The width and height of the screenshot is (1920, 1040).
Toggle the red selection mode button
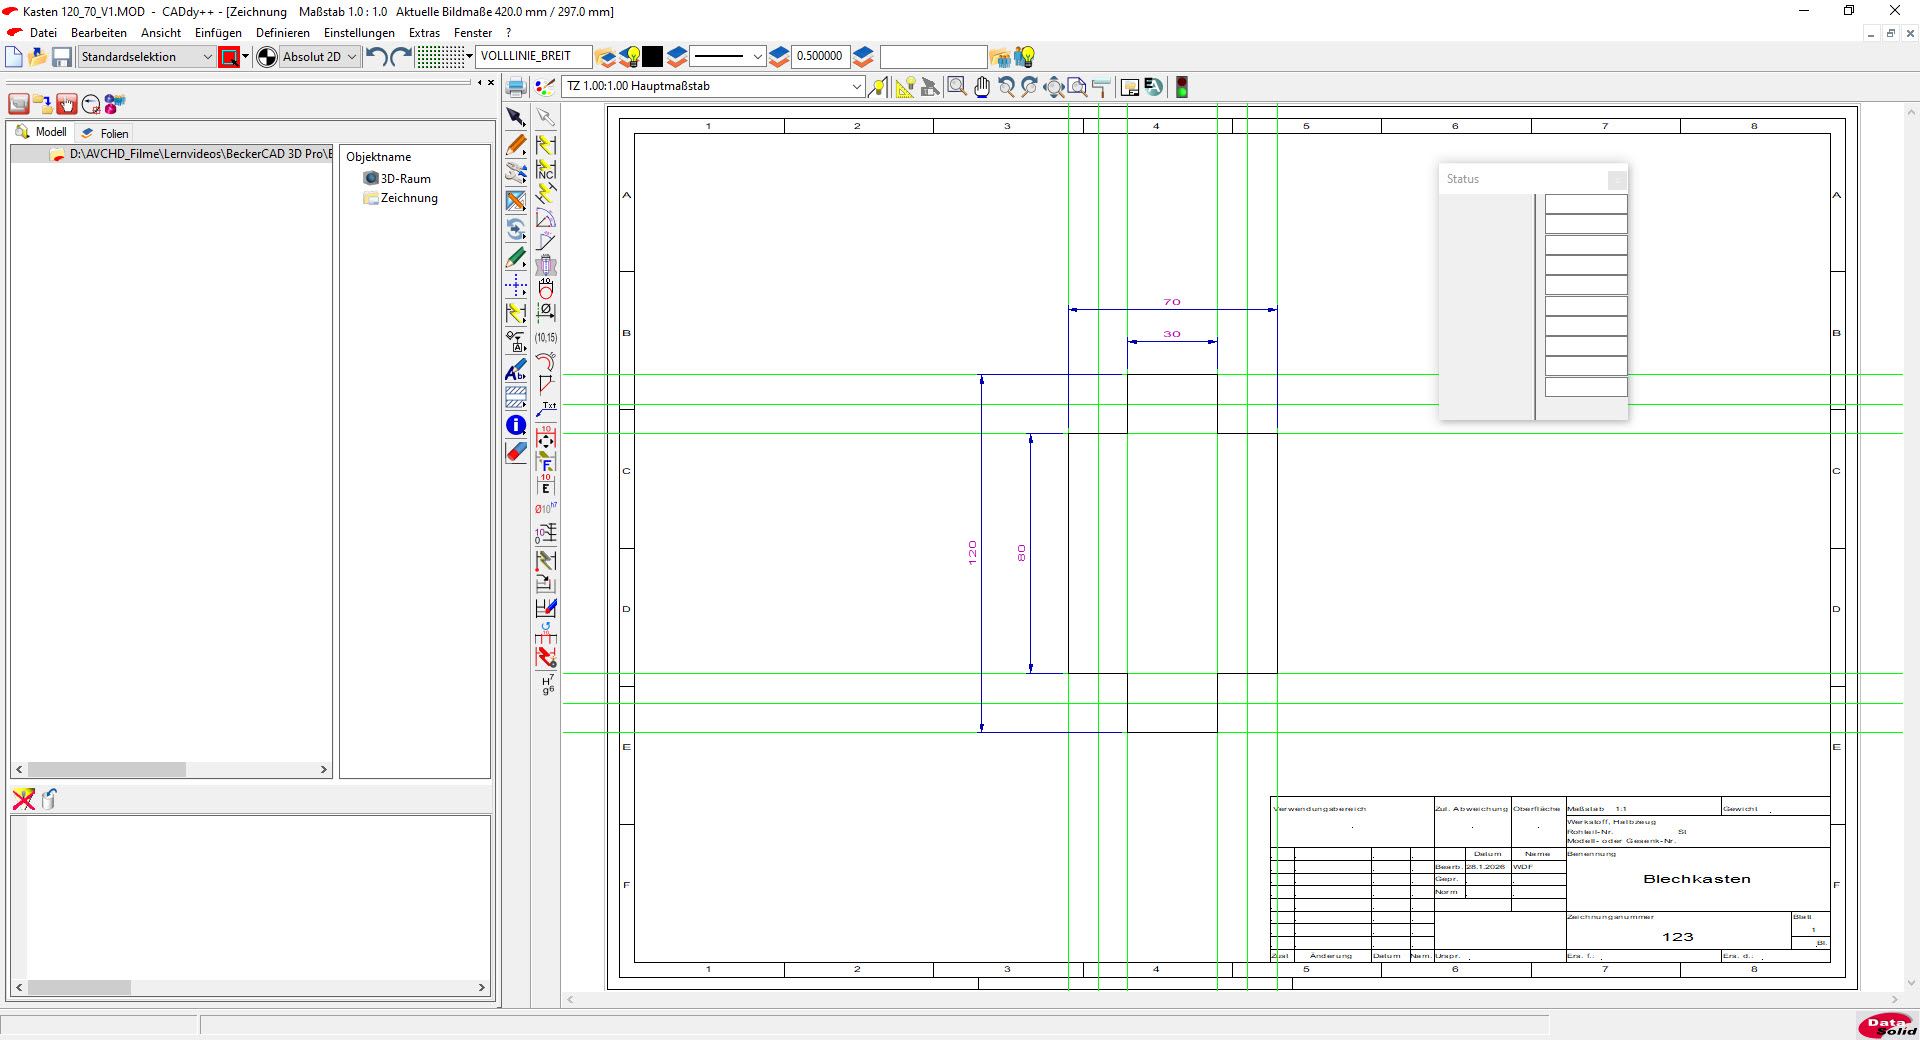coord(229,57)
